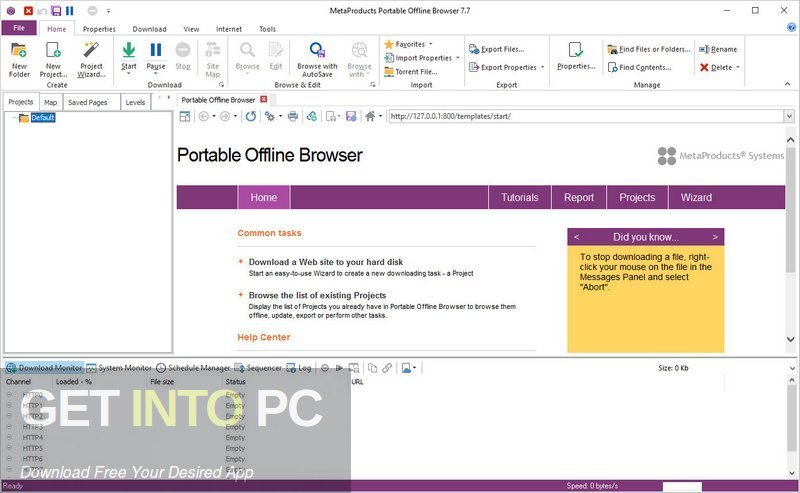Click the Rename command
Screen dimensions: 800x493
click(718, 49)
